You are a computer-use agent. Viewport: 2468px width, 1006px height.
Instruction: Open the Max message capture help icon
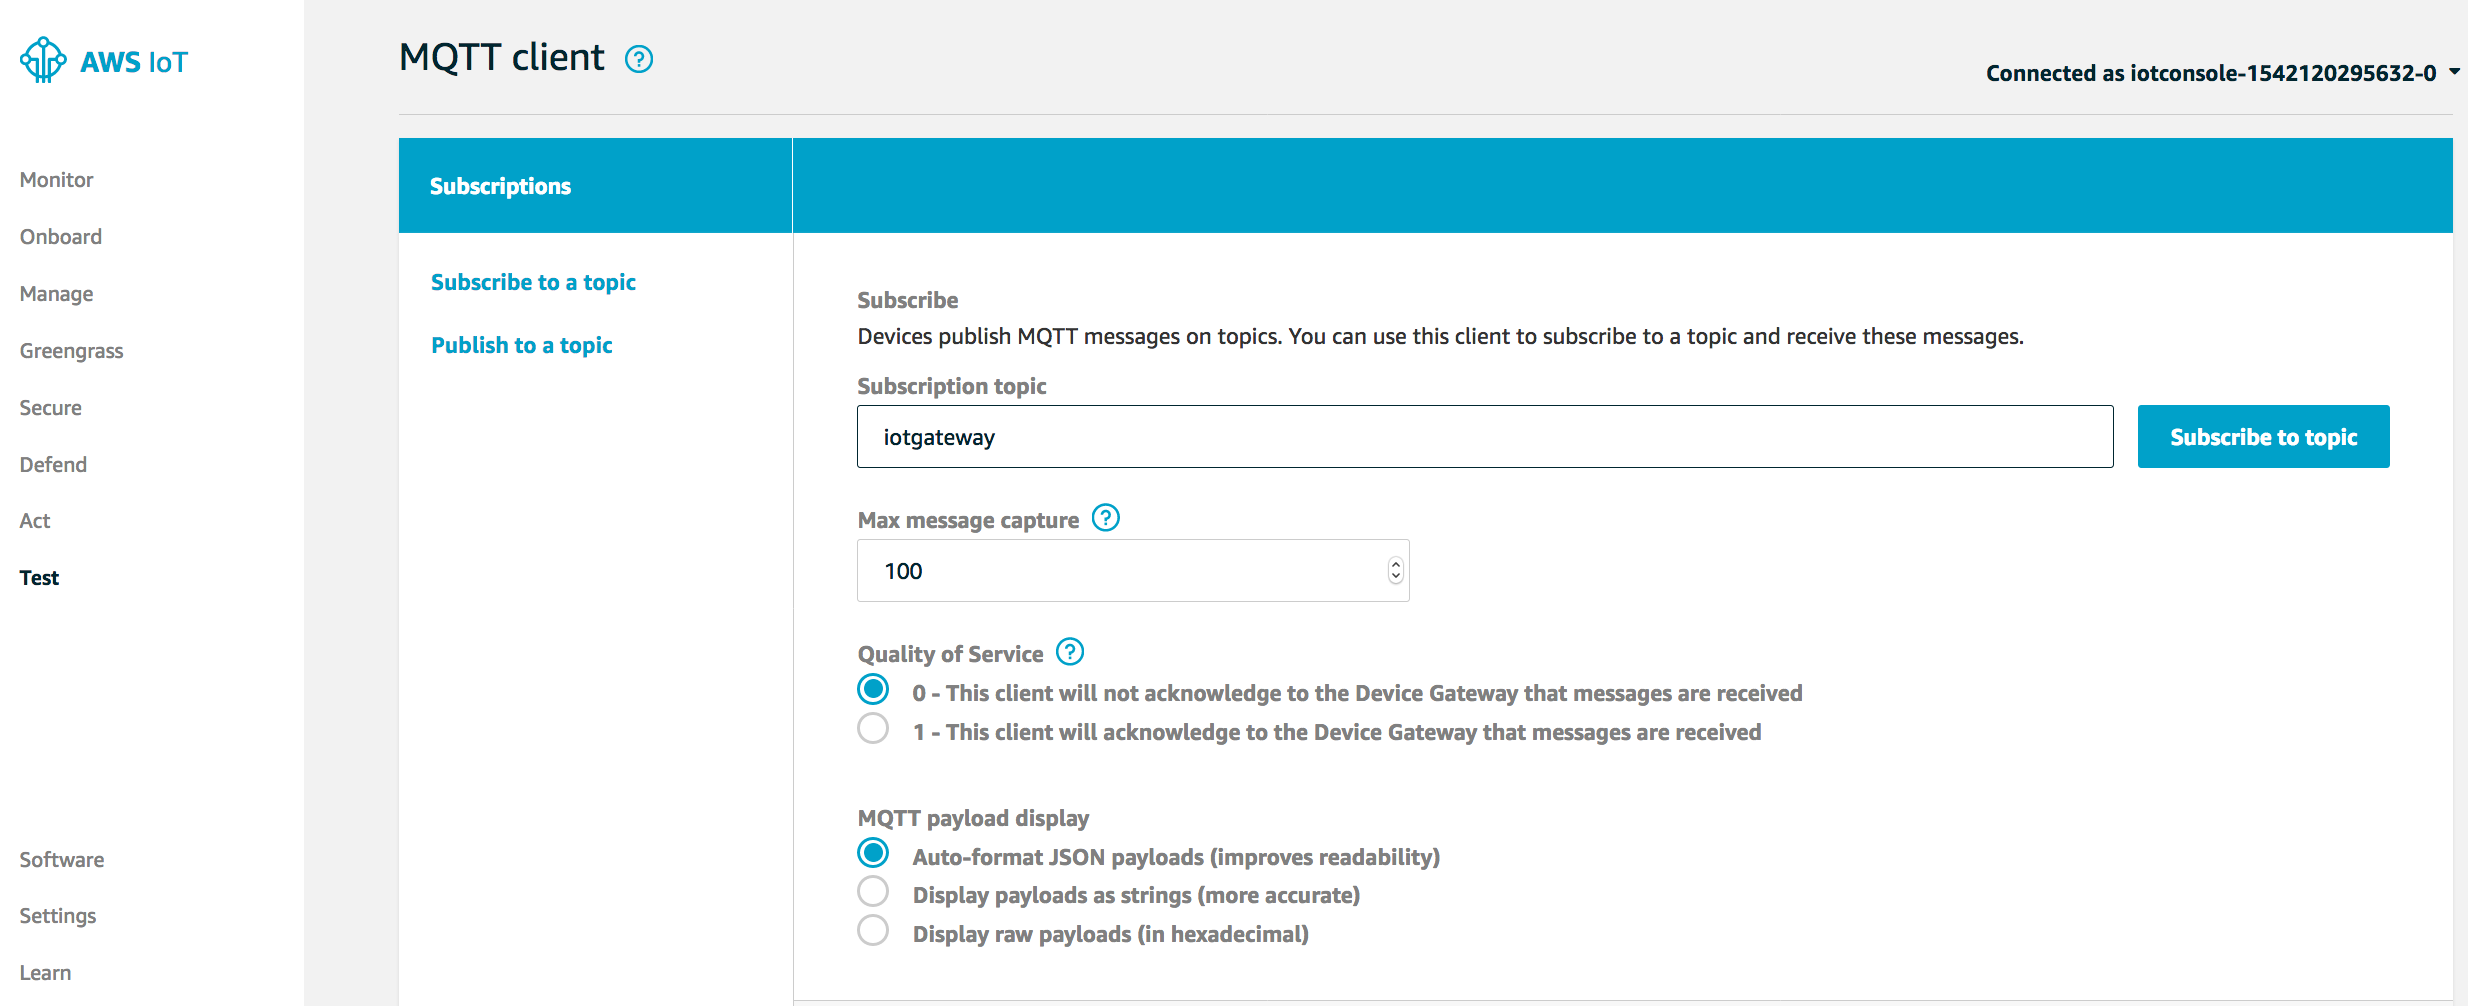1105,518
